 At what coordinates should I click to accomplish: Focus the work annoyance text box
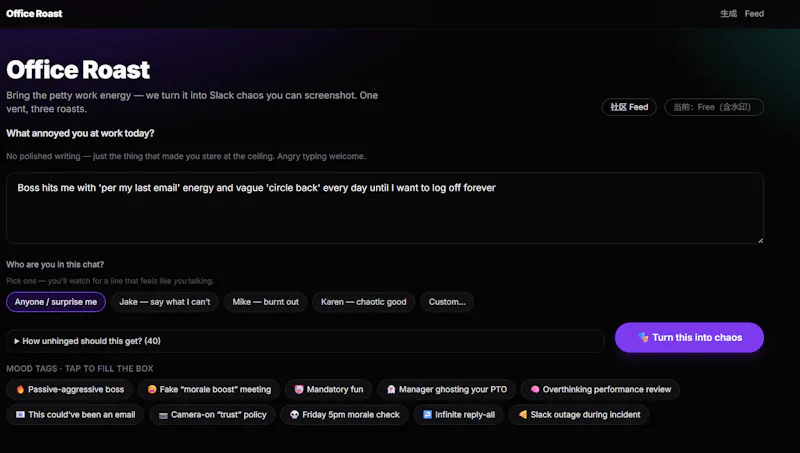click(385, 208)
